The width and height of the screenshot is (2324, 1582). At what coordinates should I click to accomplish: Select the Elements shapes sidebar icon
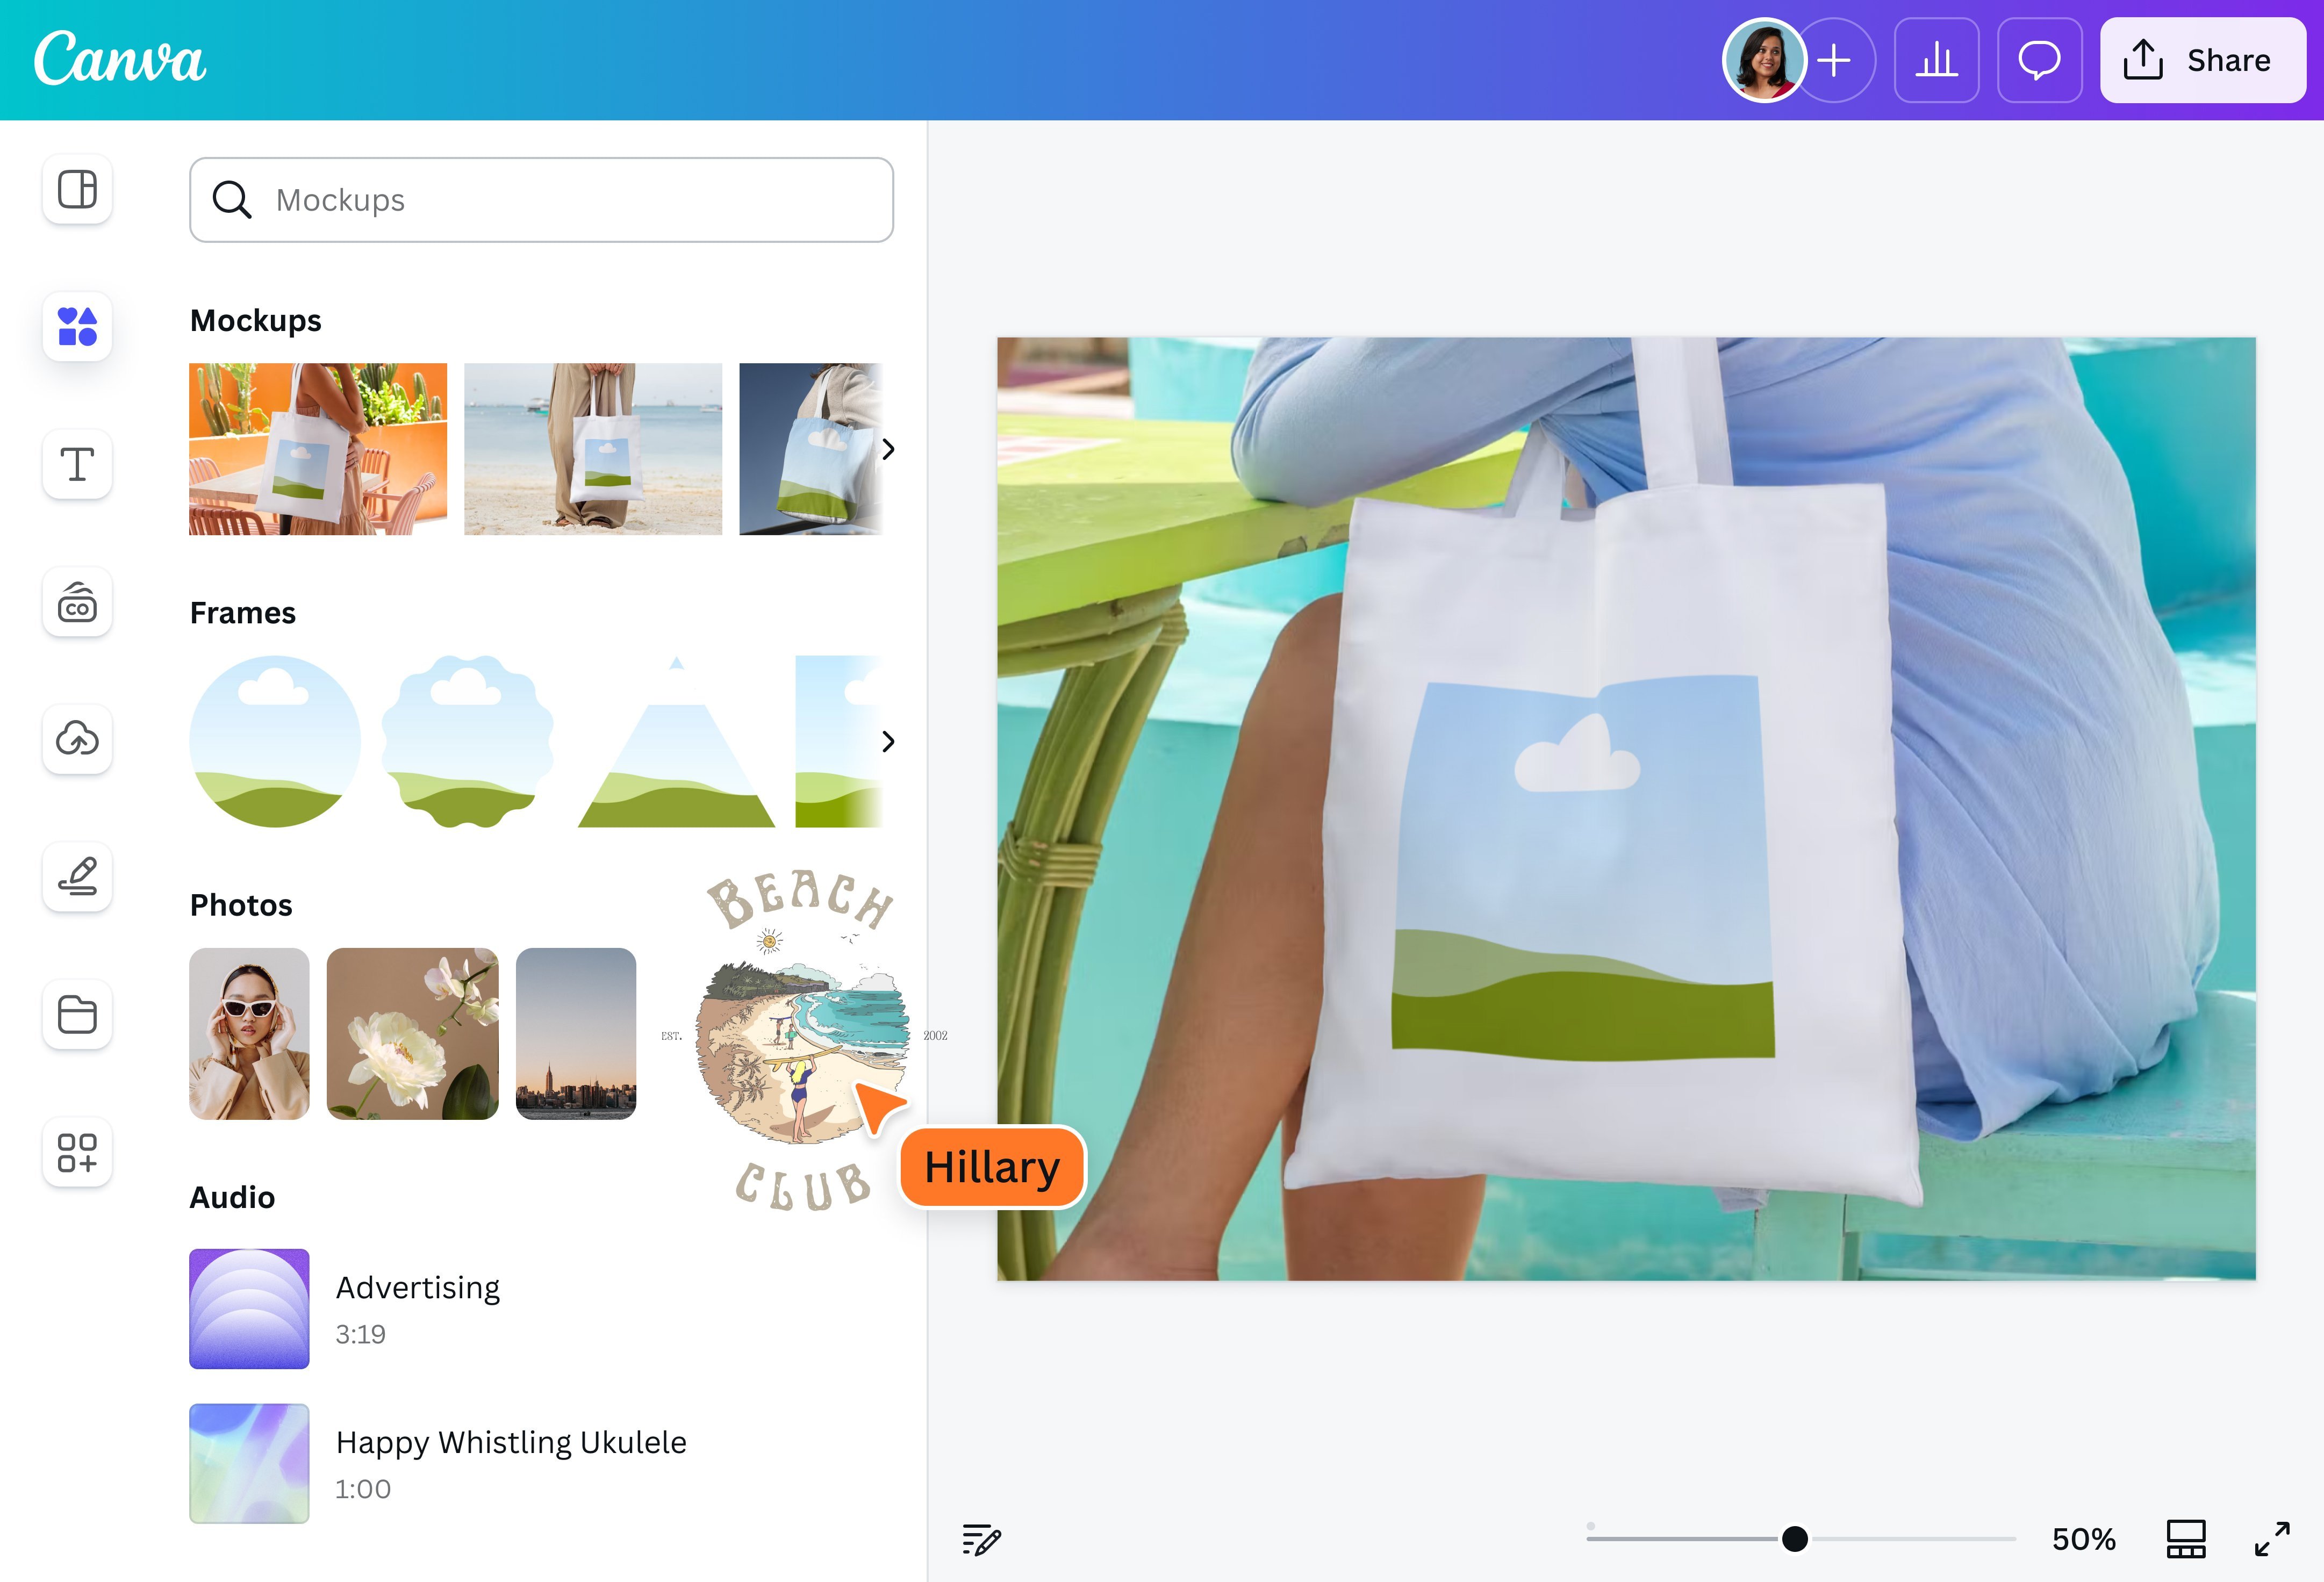(x=77, y=326)
